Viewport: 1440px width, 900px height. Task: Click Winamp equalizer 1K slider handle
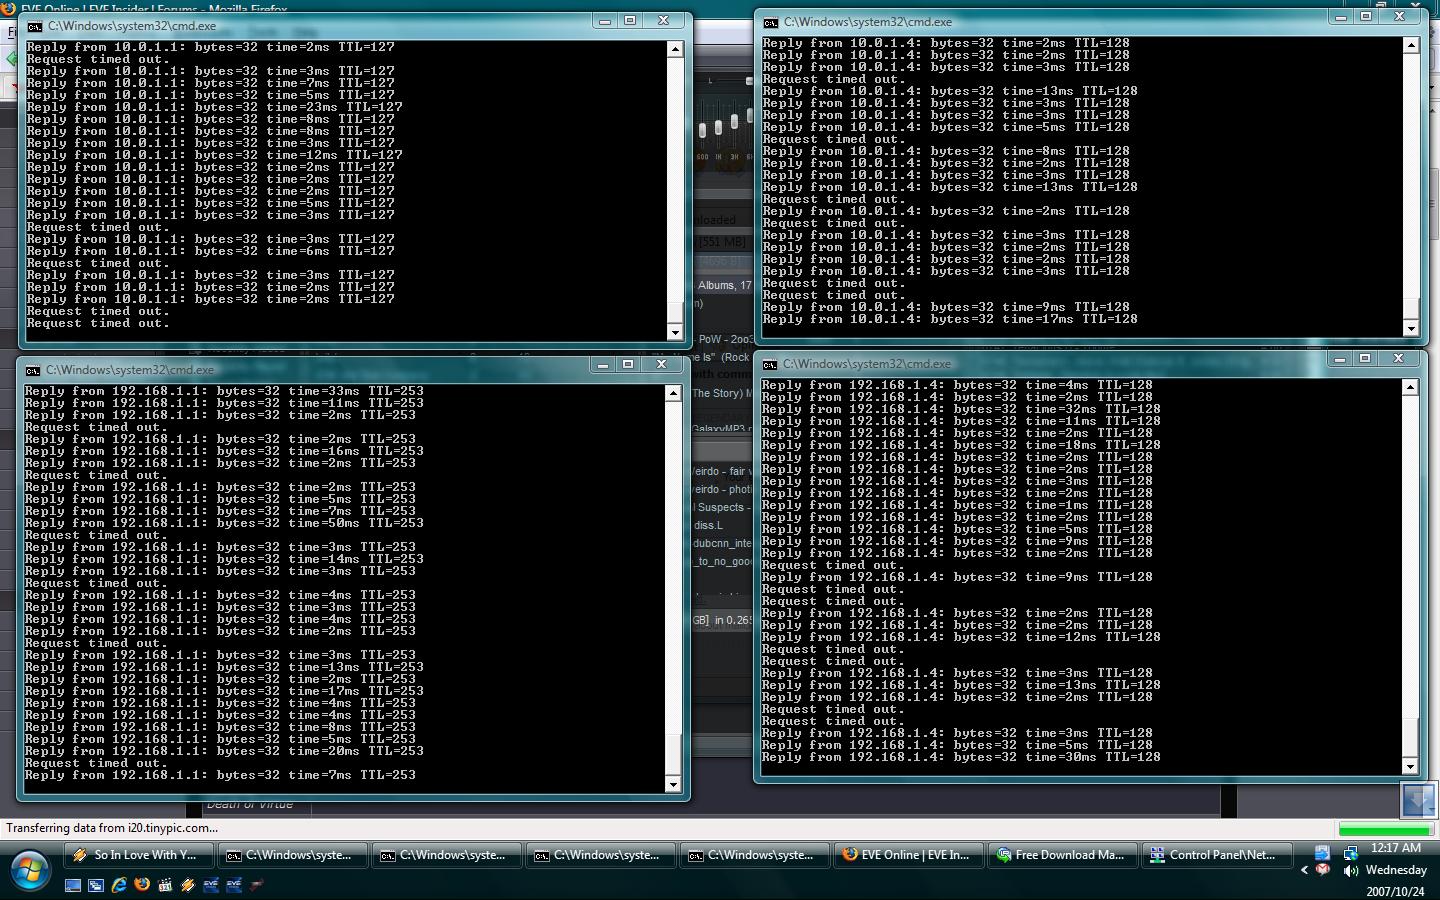pos(718,127)
